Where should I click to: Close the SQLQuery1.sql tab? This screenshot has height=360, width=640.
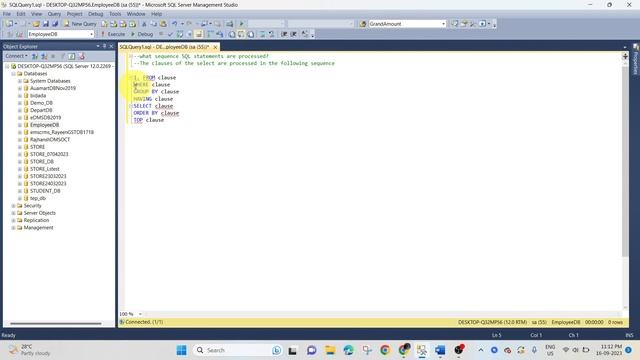click(215, 47)
